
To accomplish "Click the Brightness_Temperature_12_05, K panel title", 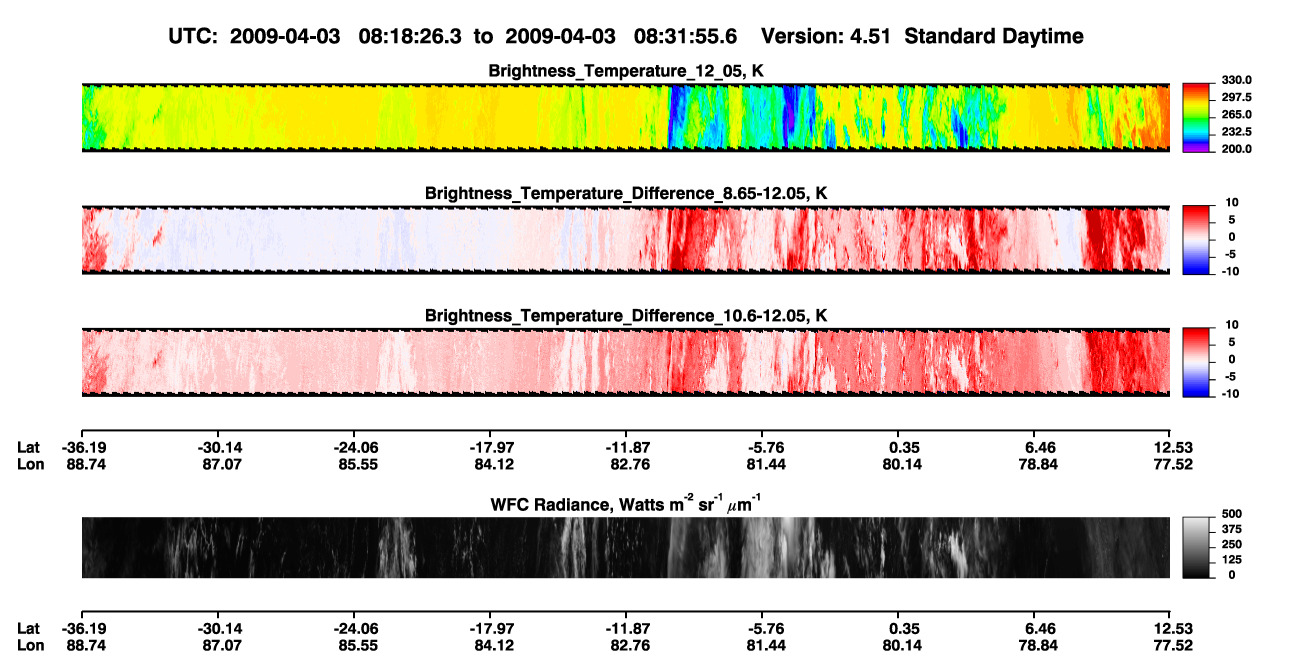I will pyautogui.click(x=626, y=71).
